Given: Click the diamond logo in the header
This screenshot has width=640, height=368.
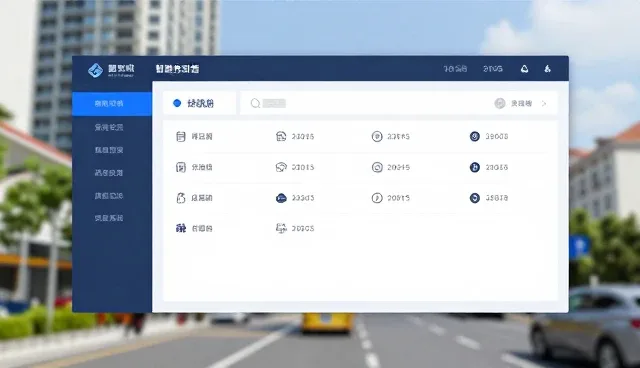Looking at the screenshot, I should (x=95, y=70).
